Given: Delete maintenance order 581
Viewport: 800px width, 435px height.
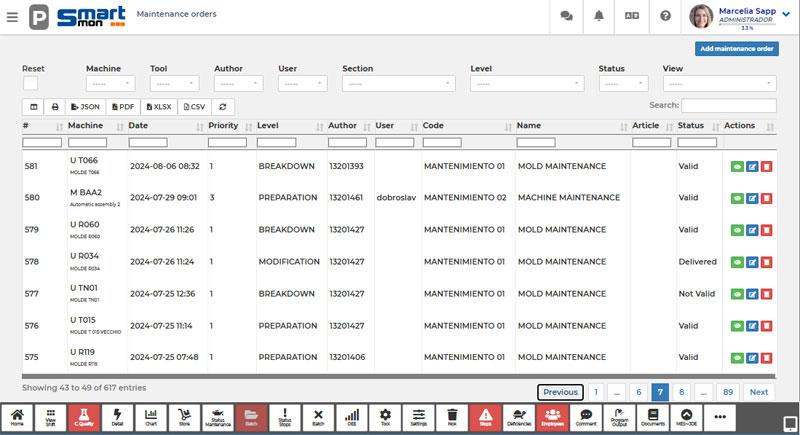Looking at the screenshot, I should [x=766, y=167].
